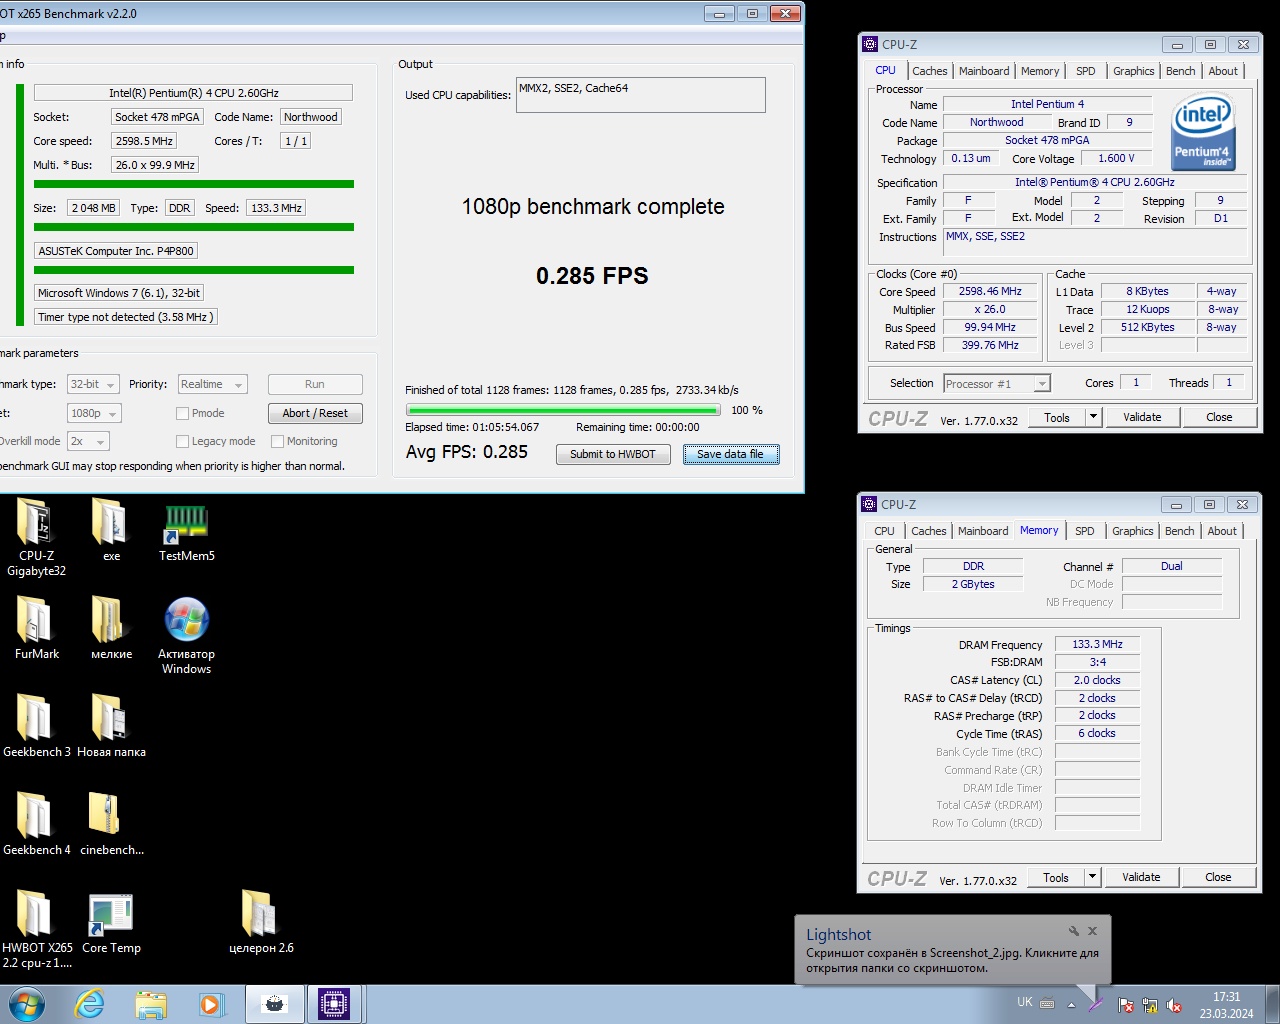The height and width of the screenshot is (1024, 1280).
Task: Open the Action Center flag tray icon
Action: pos(1125,1005)
